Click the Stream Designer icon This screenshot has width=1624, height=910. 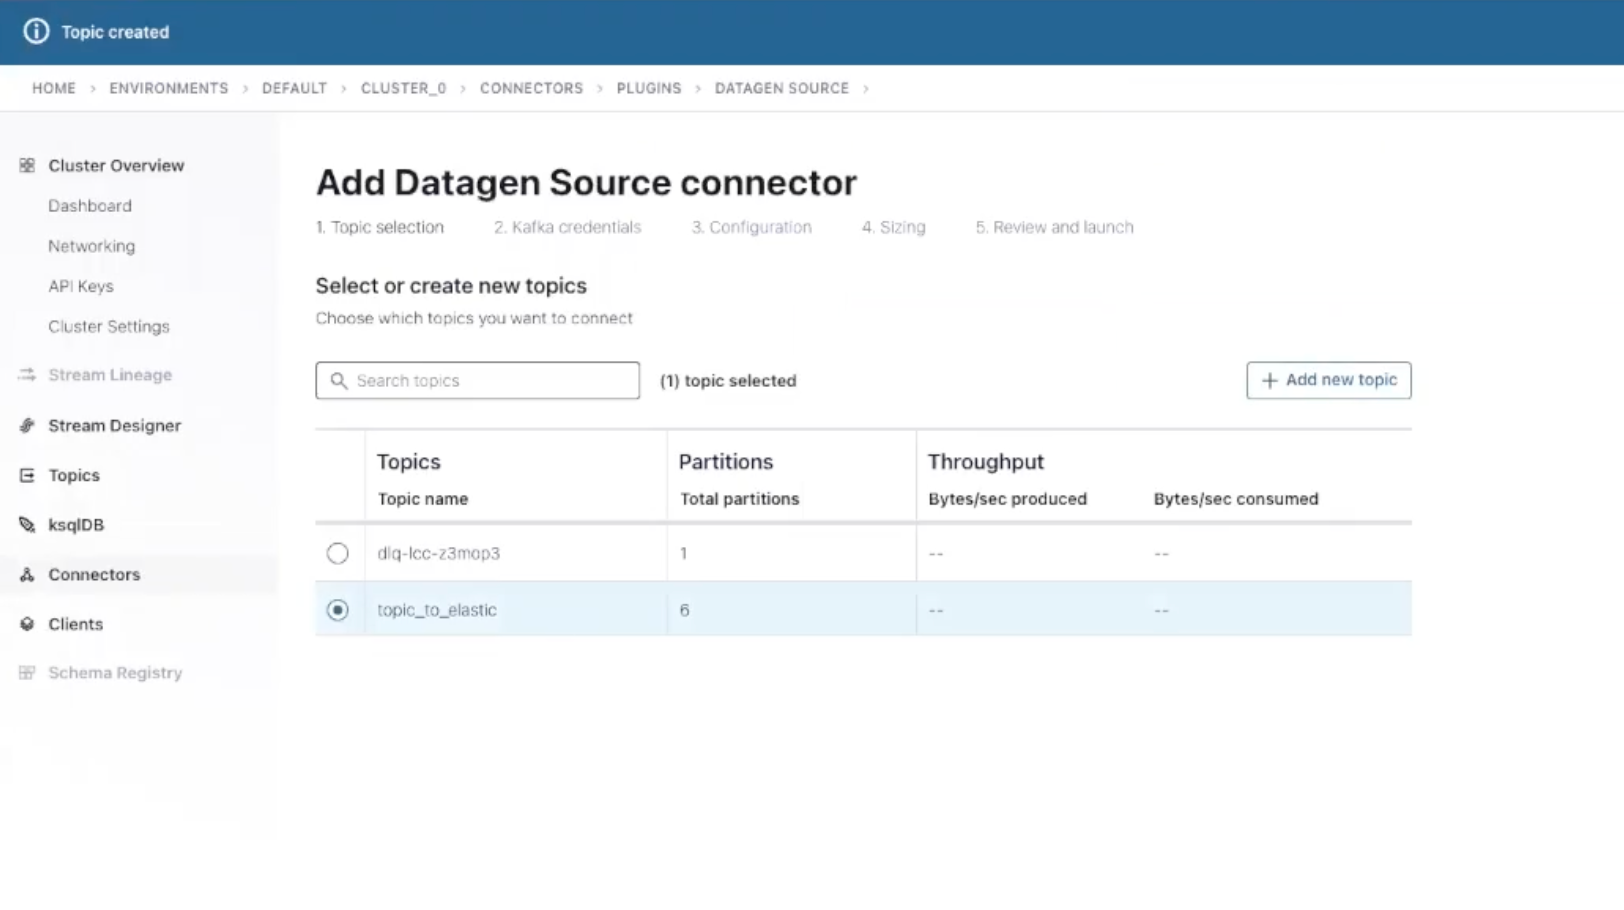pos(27,425)
